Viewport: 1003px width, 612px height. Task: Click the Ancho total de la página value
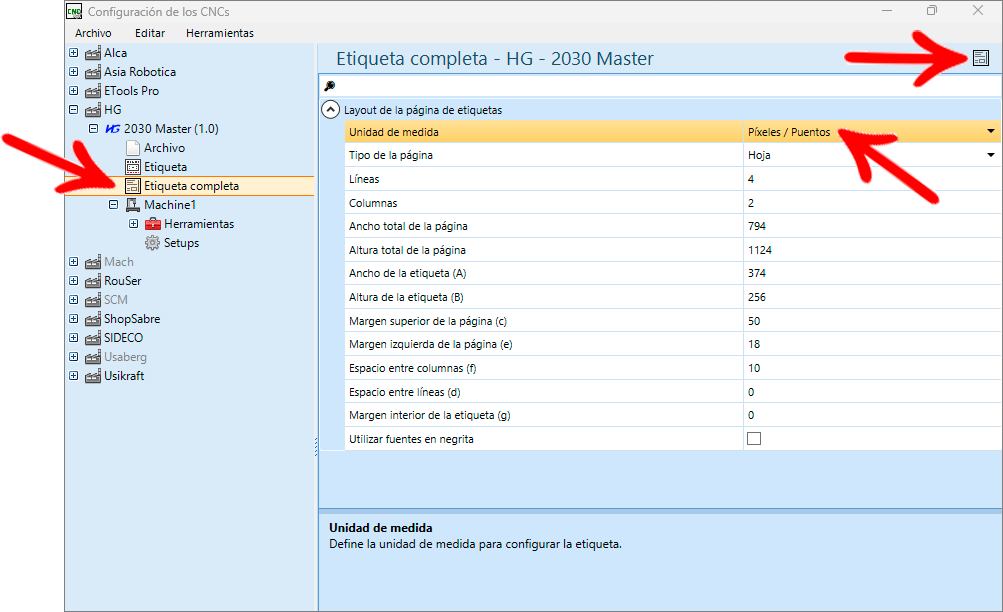[872, 226]
